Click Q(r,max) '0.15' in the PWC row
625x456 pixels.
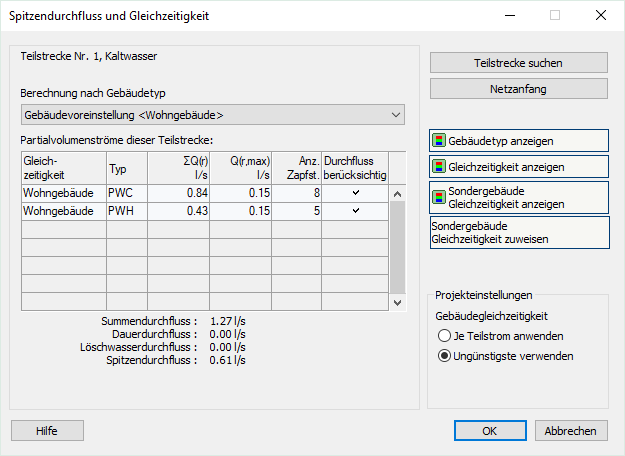tap(240, 193)
